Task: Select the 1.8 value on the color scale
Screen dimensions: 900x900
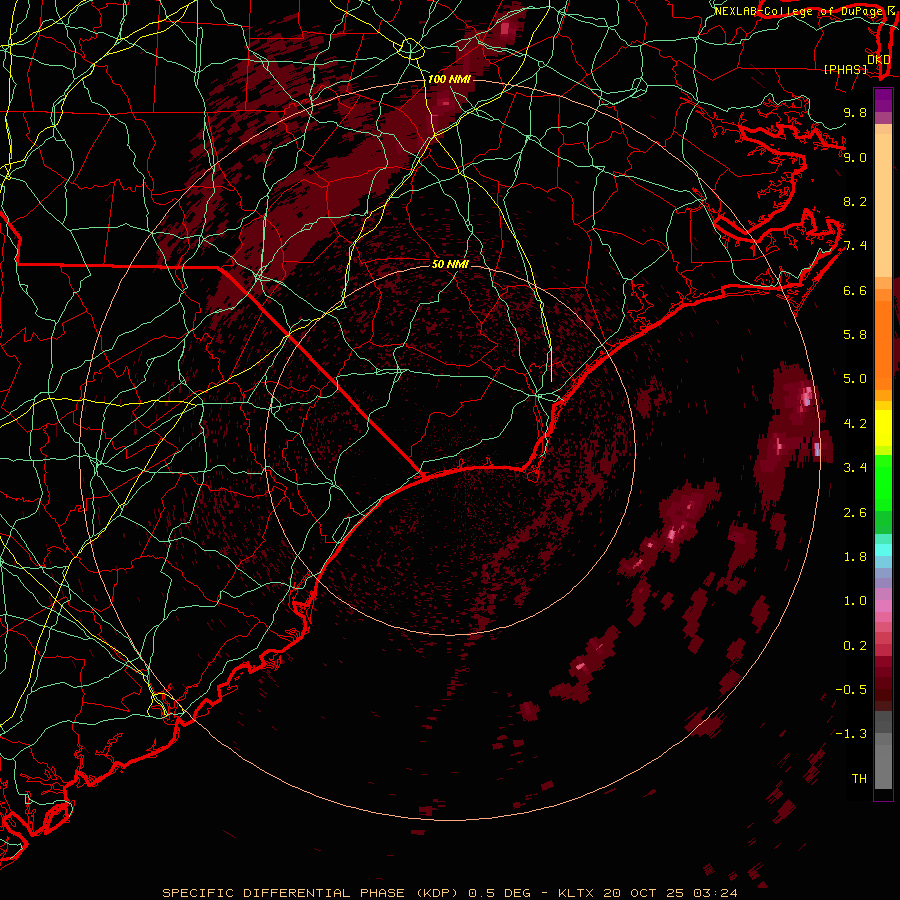Action: coord(855,557)
